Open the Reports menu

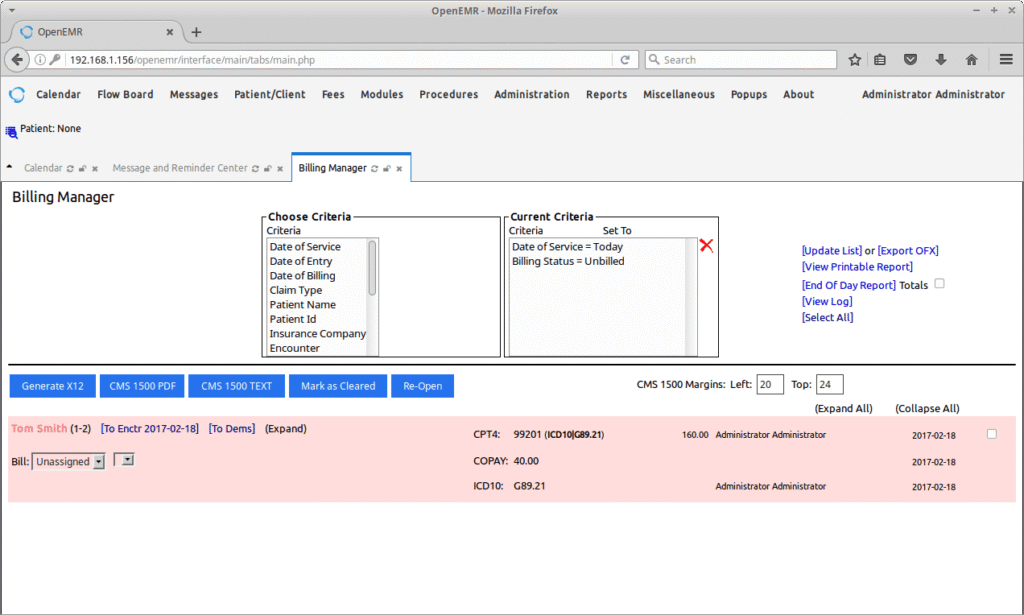tap(606, 94)
